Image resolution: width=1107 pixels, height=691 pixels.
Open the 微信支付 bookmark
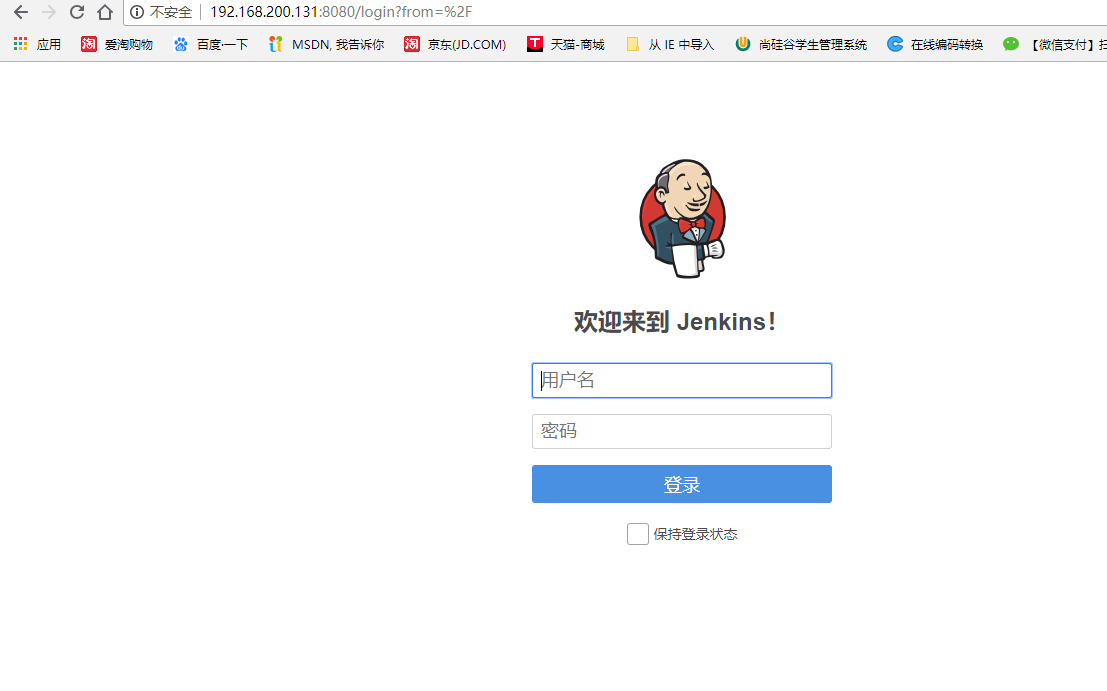click(1054, 44)
